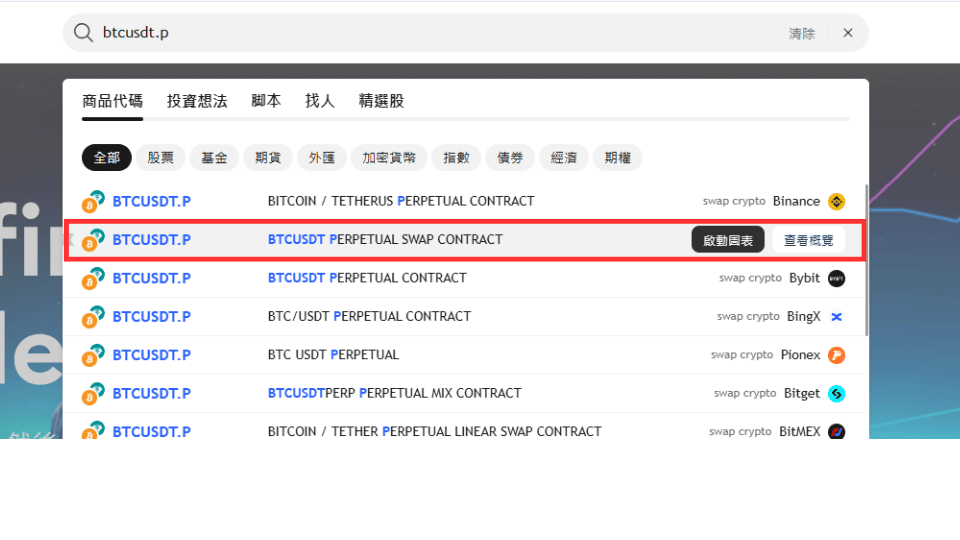
Task: Open the 找人 tab
Action: tap(320, 101)
